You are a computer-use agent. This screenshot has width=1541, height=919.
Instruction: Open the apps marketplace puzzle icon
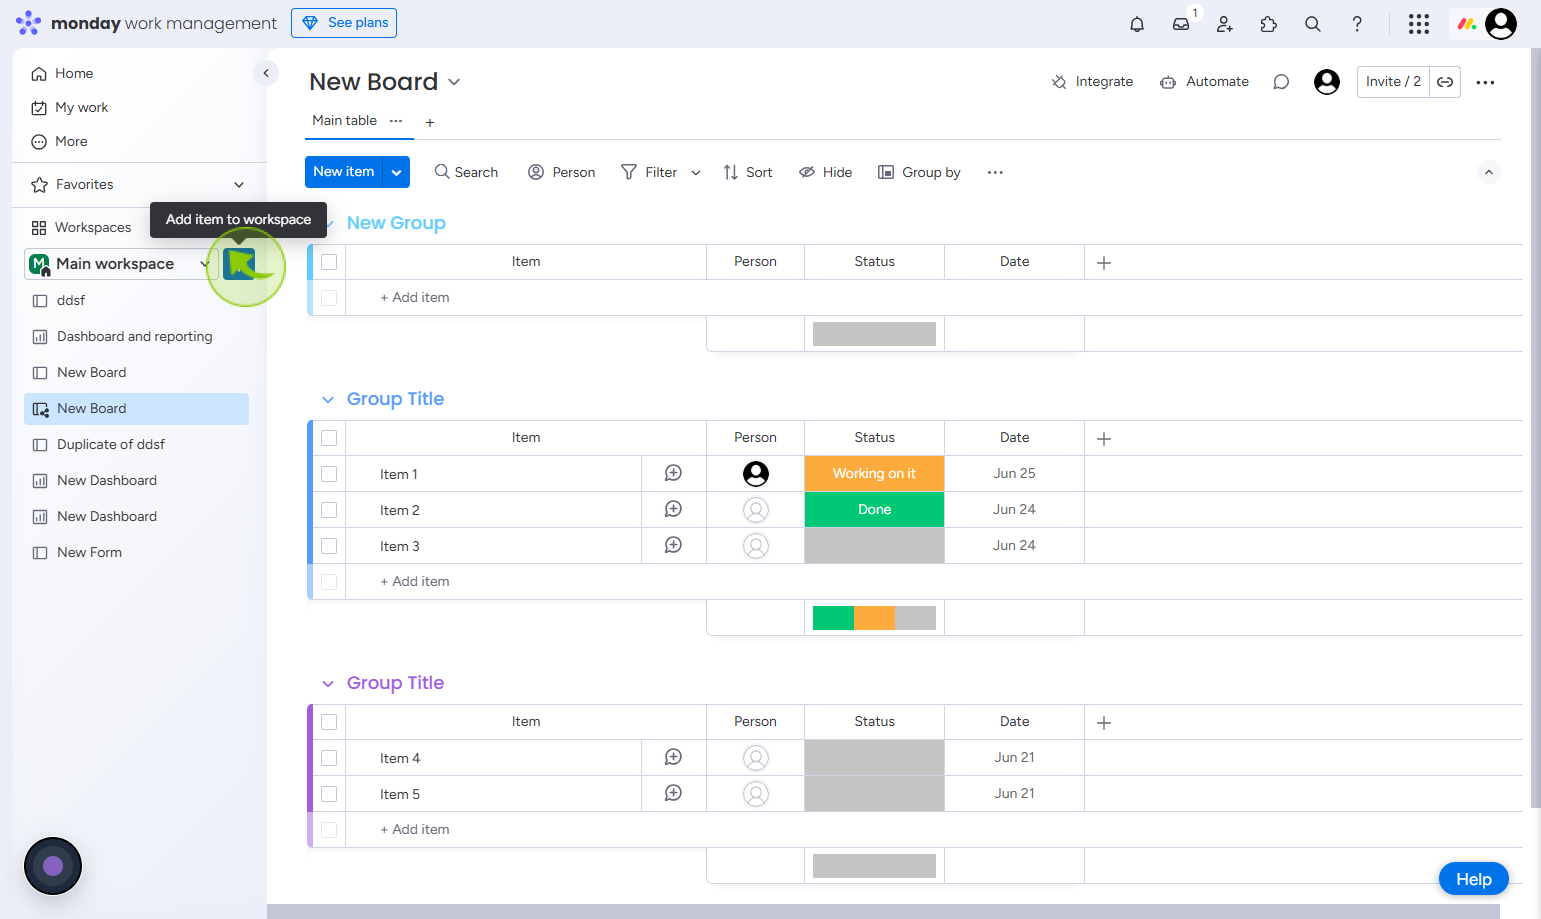coord(1269,24)
